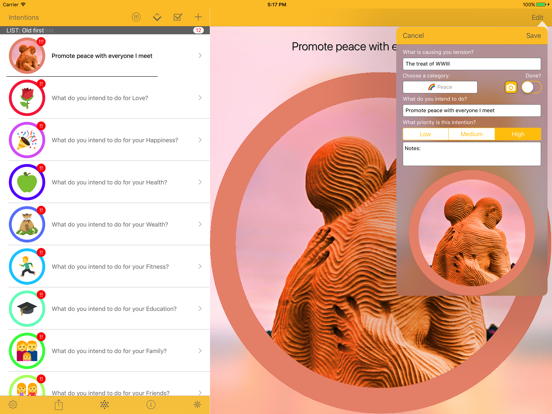The image size is (552, 414).
Task: Select 'Promote peace with everyone I meet' row text
Action: click(102, 56)
